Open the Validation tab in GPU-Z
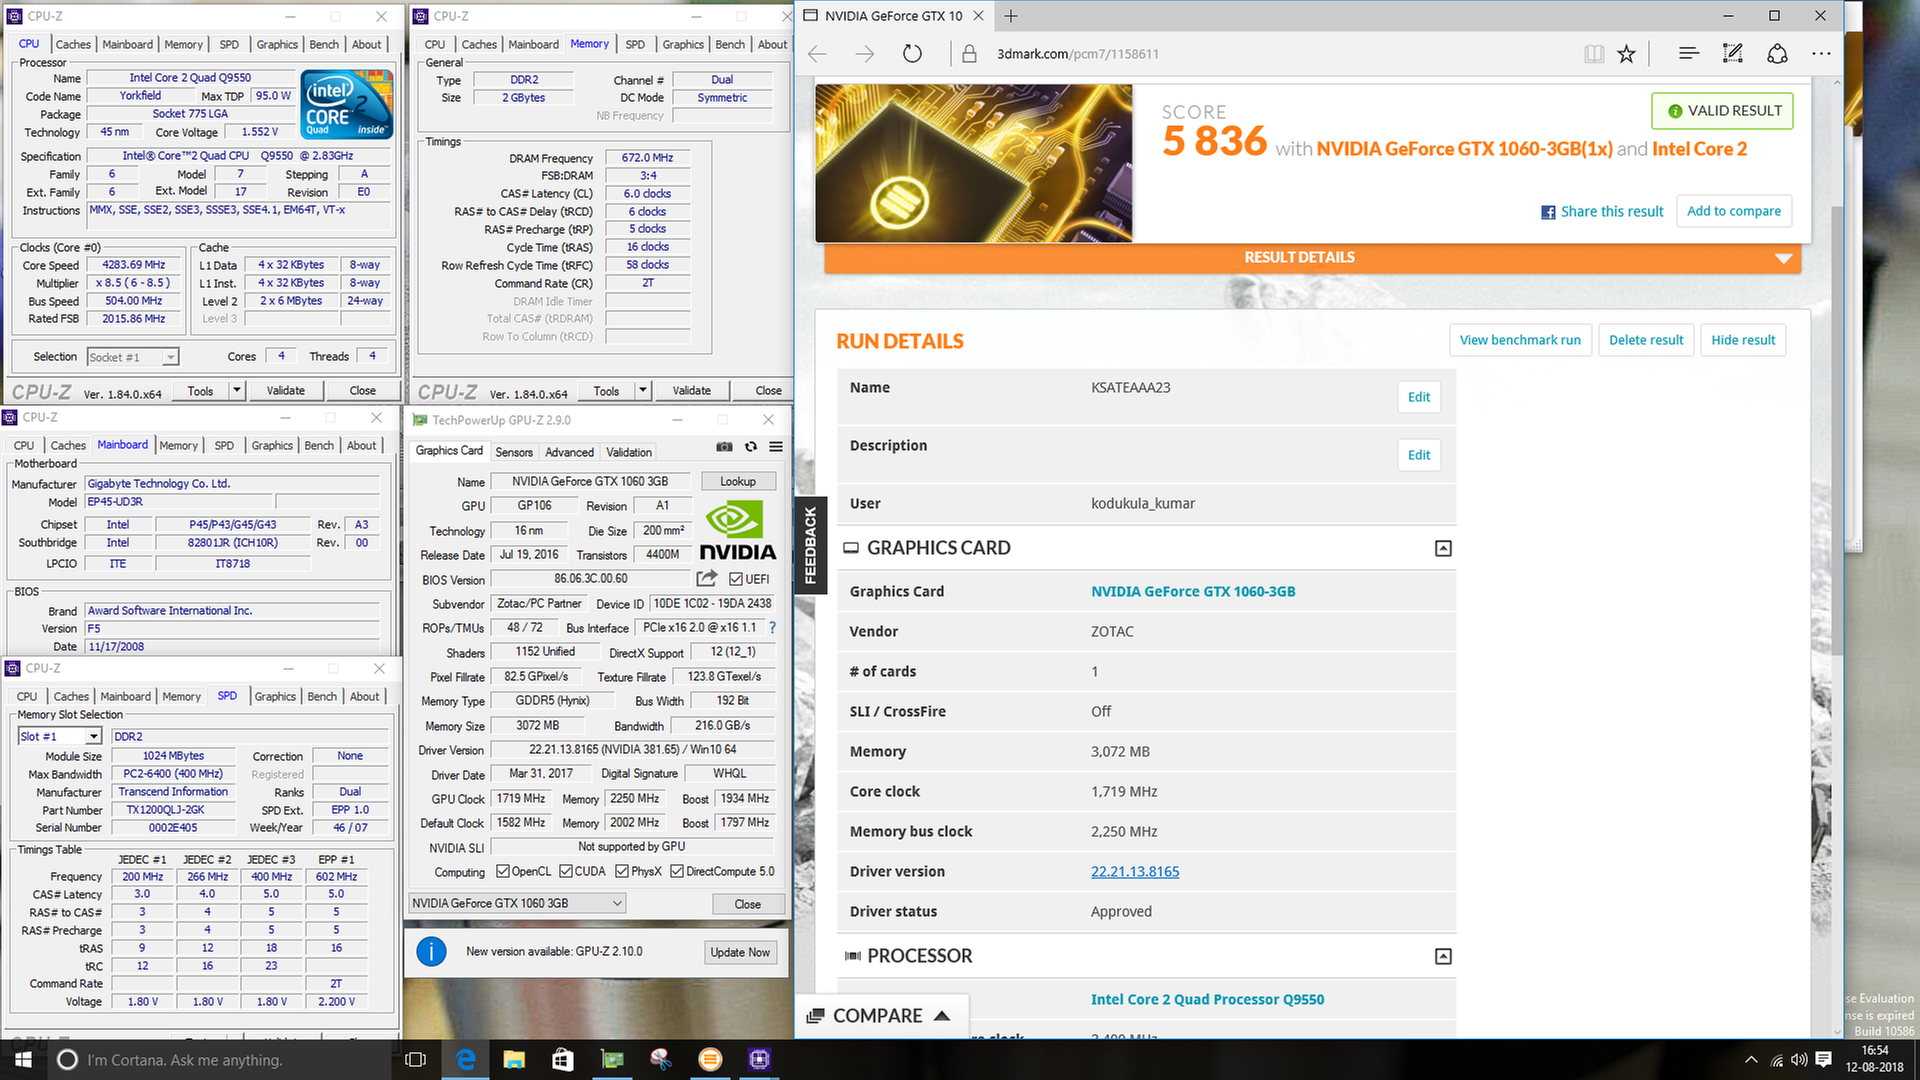The image size is (1920, 1080). tap(629, 452)
